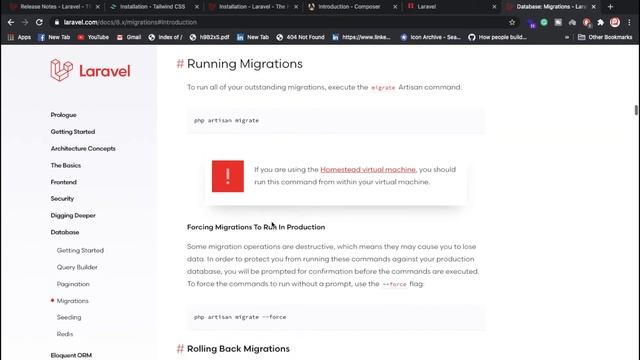Open the Redis page

pyautogui.click(x=64, y=334)
